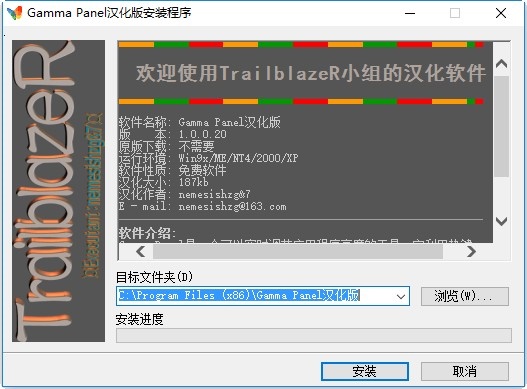Click the horizontal scroll right arrow
Screen dimensions: 527x389
pyautogui.click(x=471, y=251)
